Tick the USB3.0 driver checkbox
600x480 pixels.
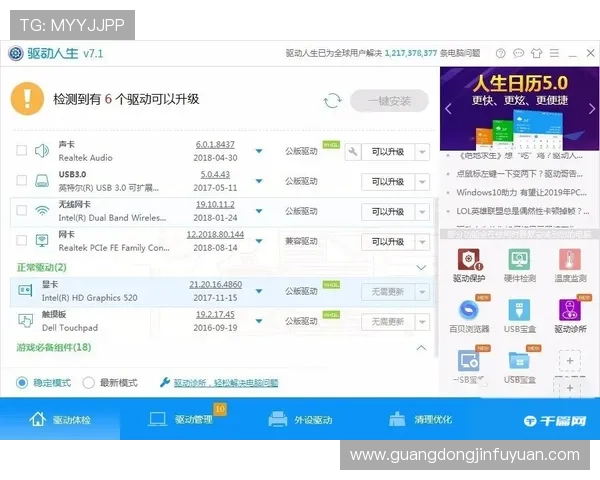(22, 180)
